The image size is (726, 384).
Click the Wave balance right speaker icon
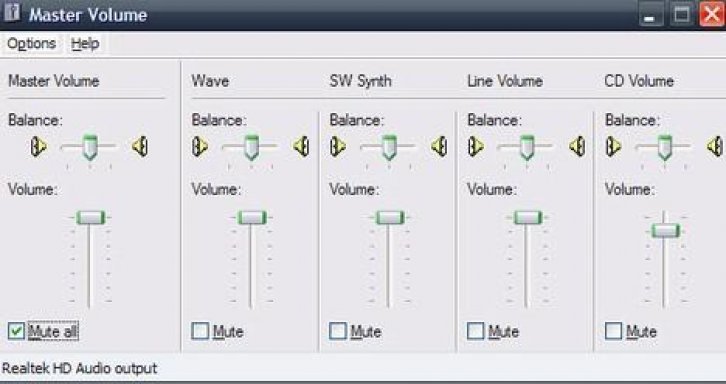pyautogui.click(x=301, y=146)
